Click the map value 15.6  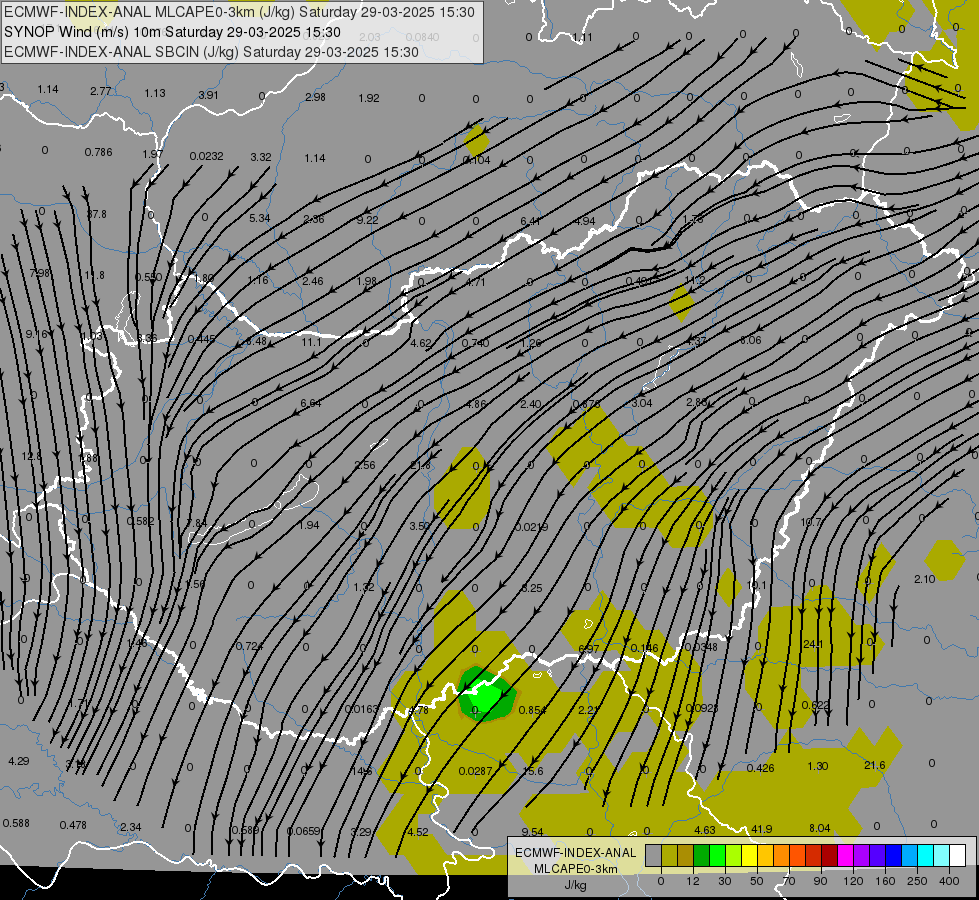(533, 771)
